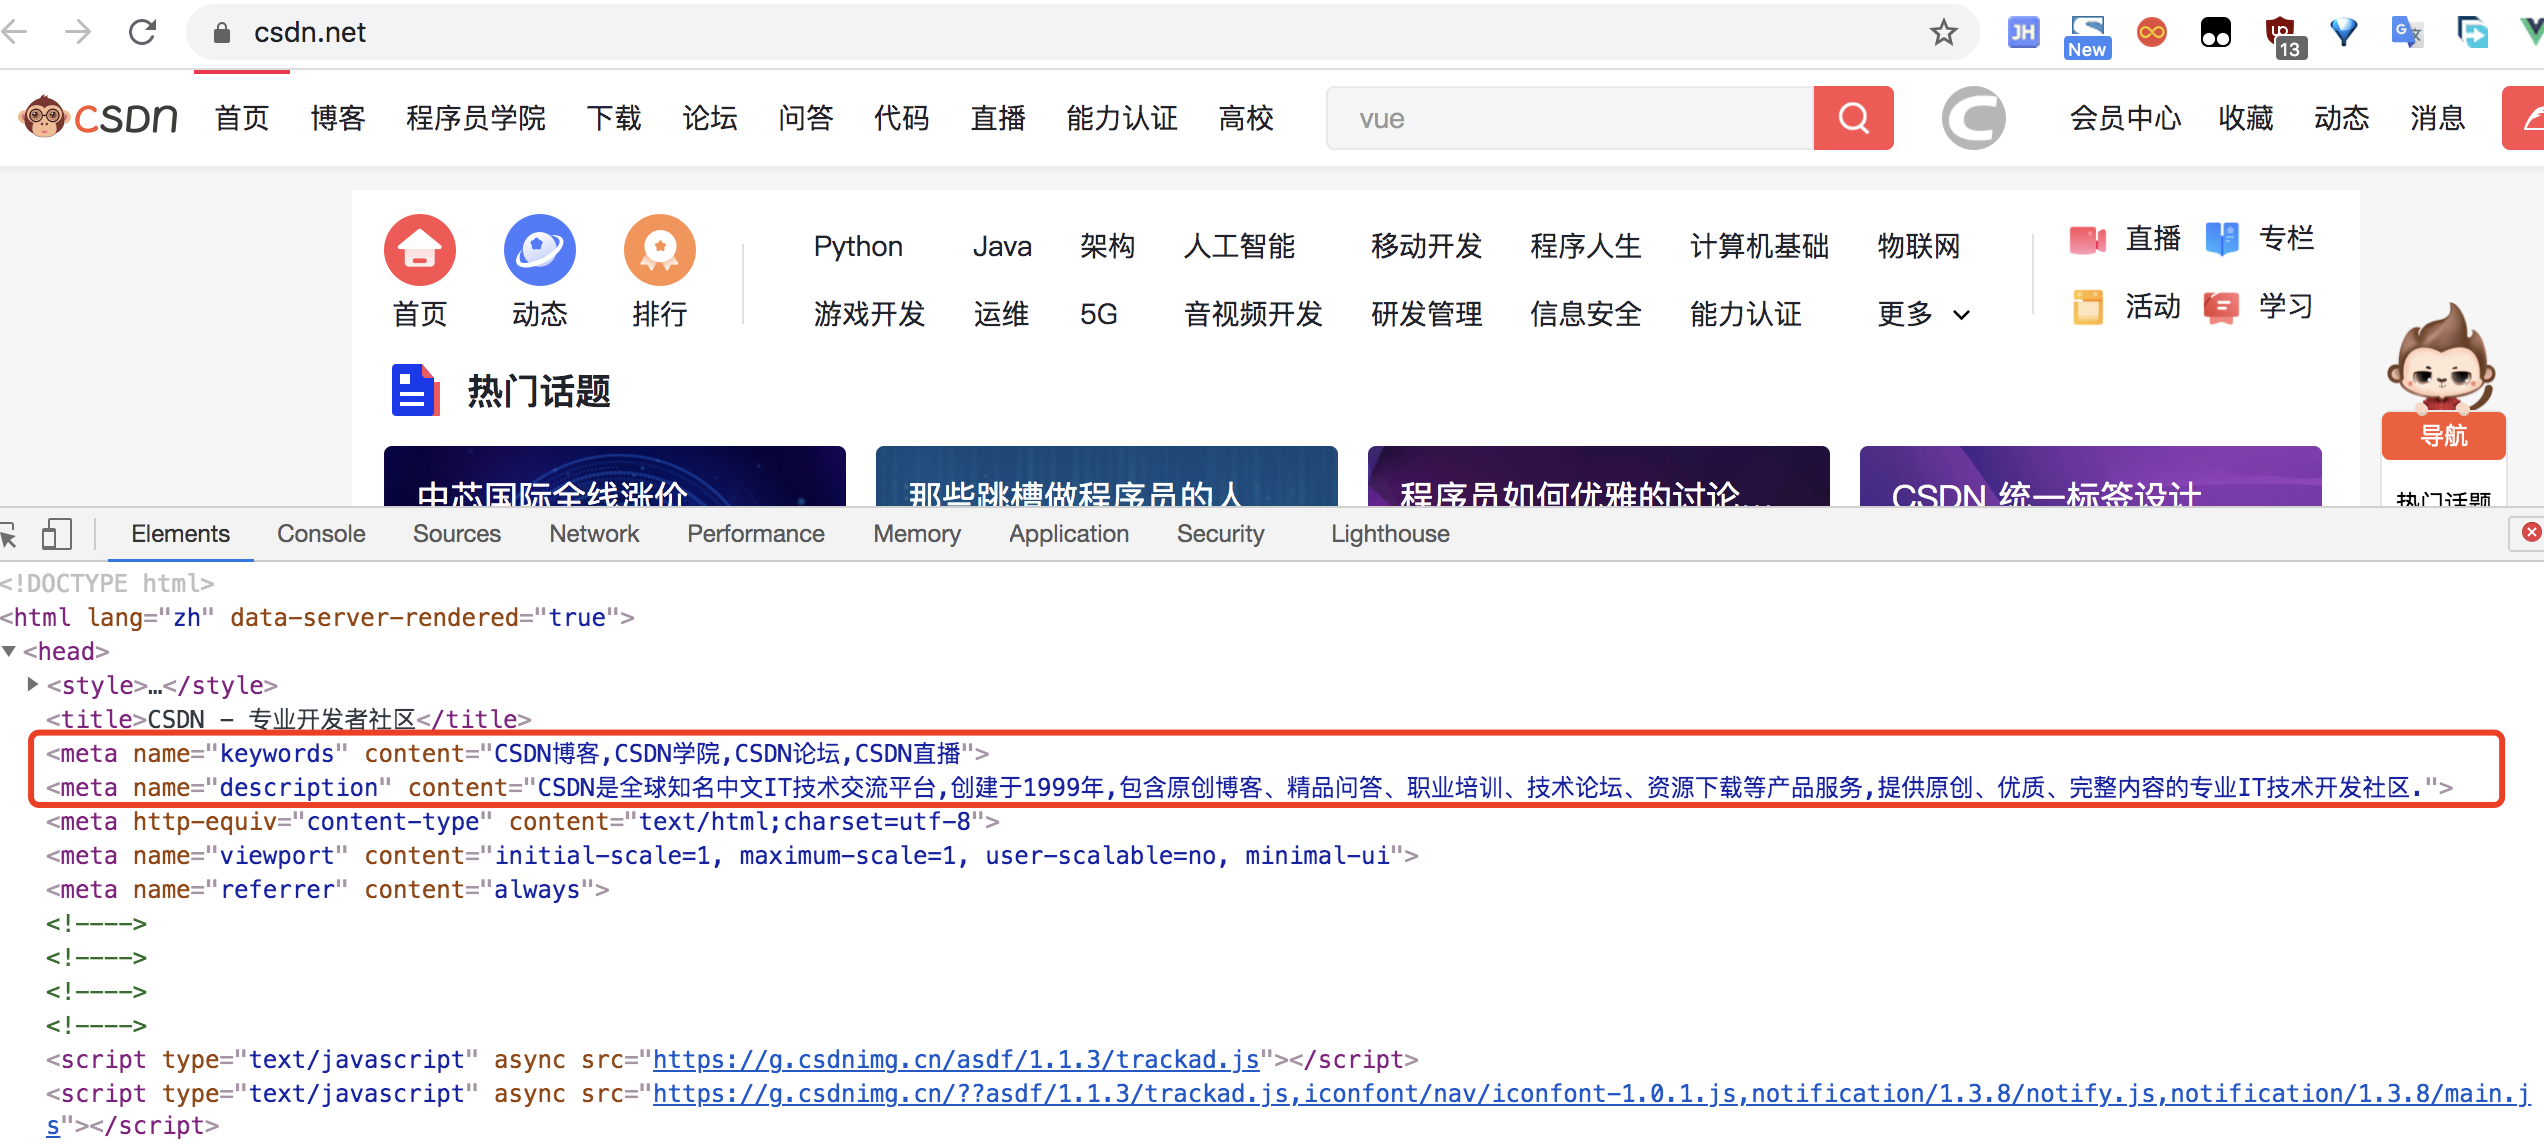Click the DevTools red error indicator
2544x1144 pixels.
click(x=2530, y=532)
